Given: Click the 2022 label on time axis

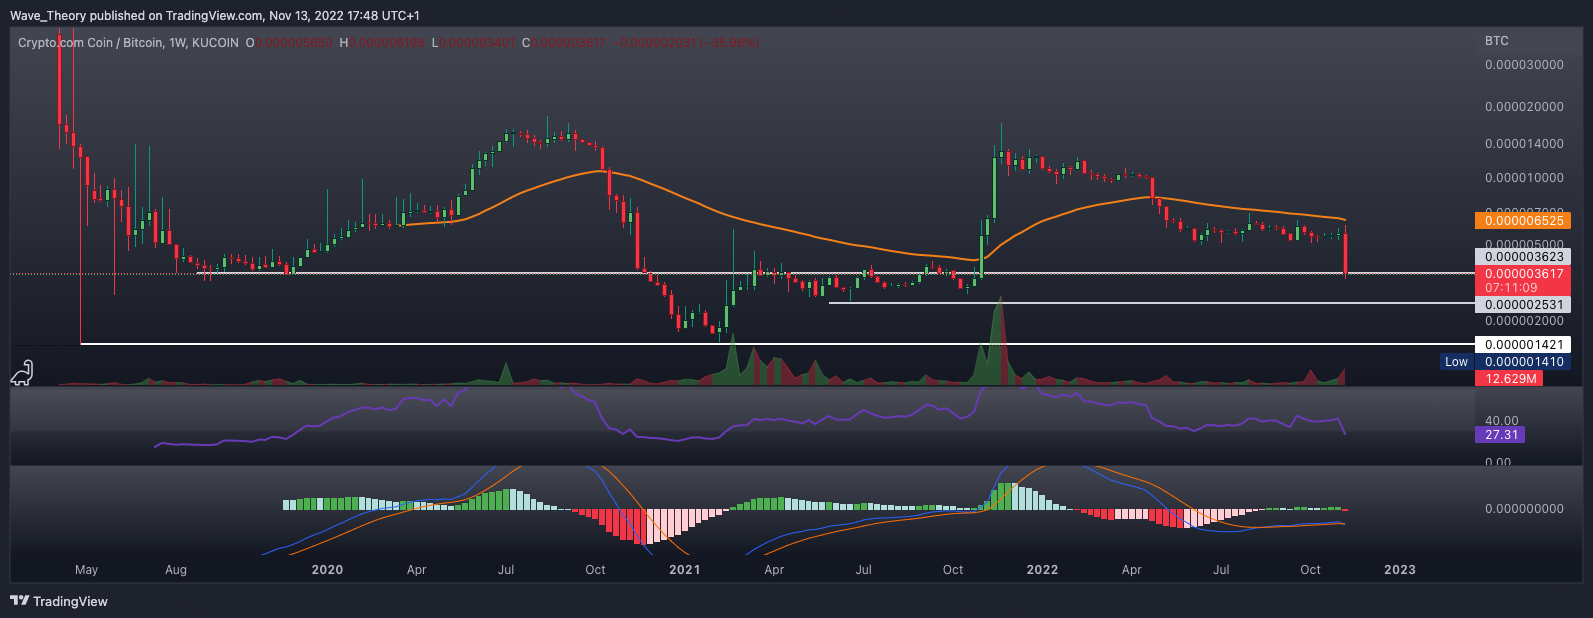Looking at the screenshot, I should pos(1042,570).
